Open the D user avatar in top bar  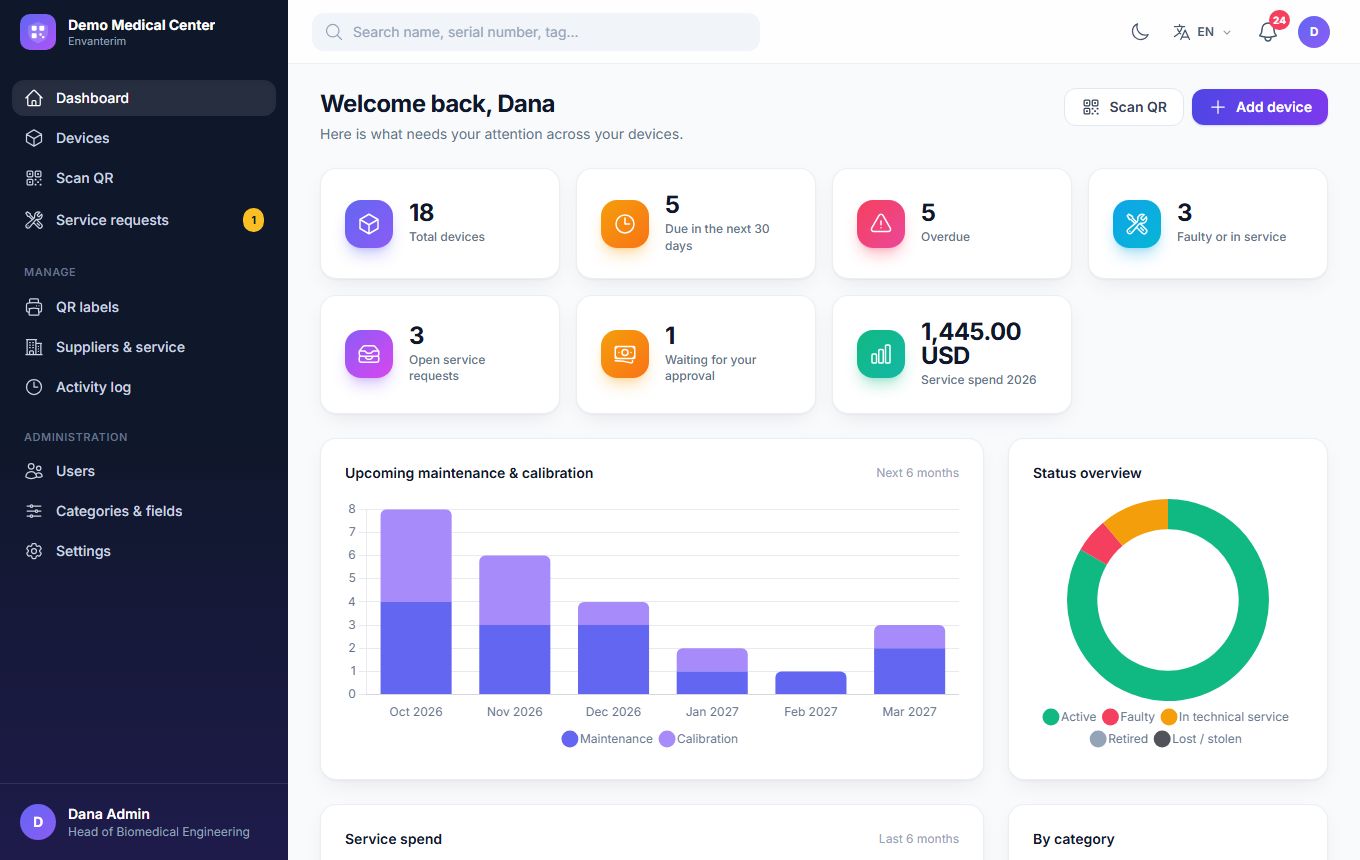(x=1314, y=32)
